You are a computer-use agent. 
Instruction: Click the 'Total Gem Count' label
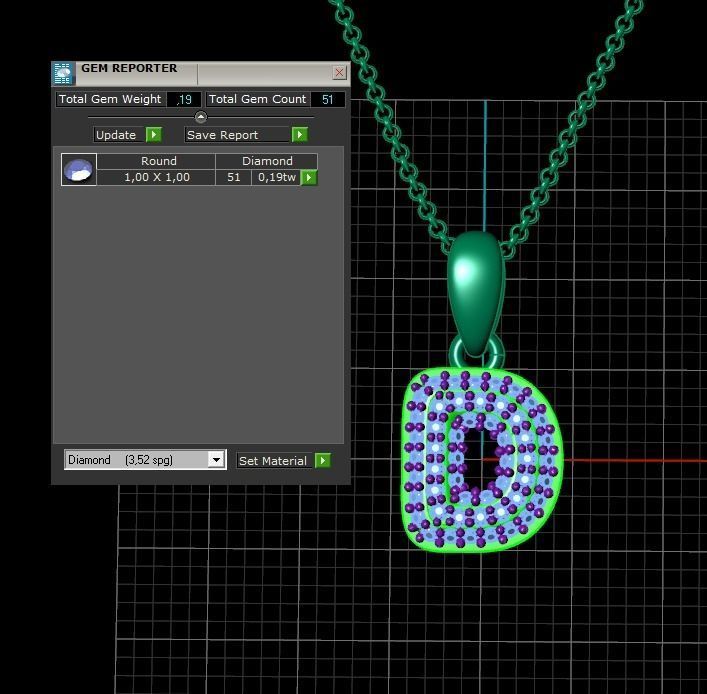257,99
